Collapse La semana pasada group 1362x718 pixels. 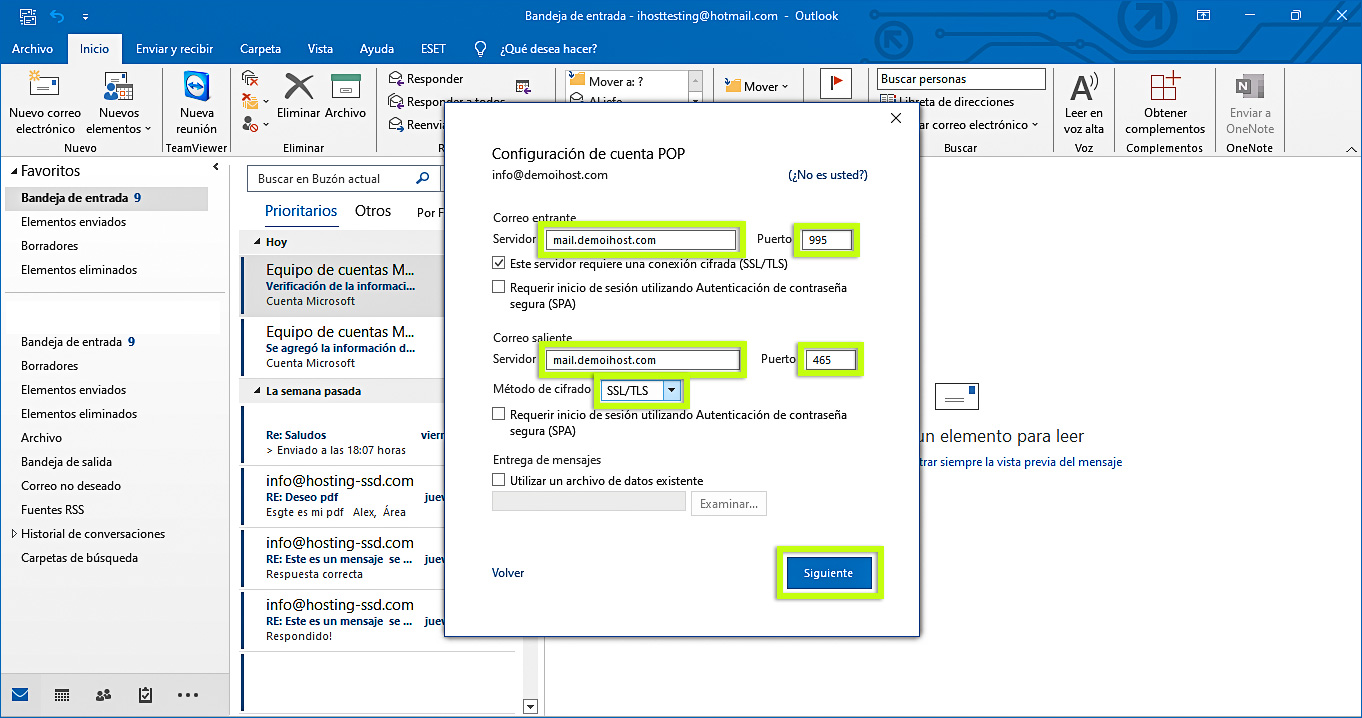[x=256, y=391]
